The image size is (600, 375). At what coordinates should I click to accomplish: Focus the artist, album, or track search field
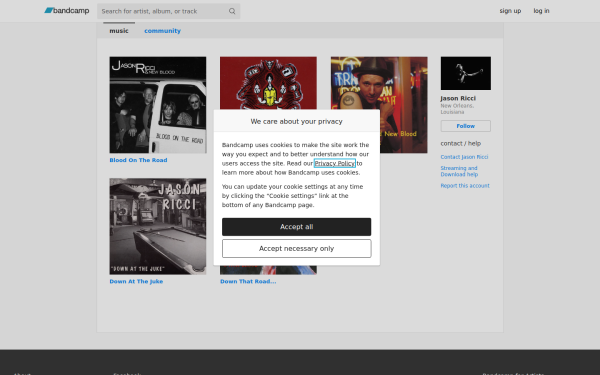click(168, 11)
